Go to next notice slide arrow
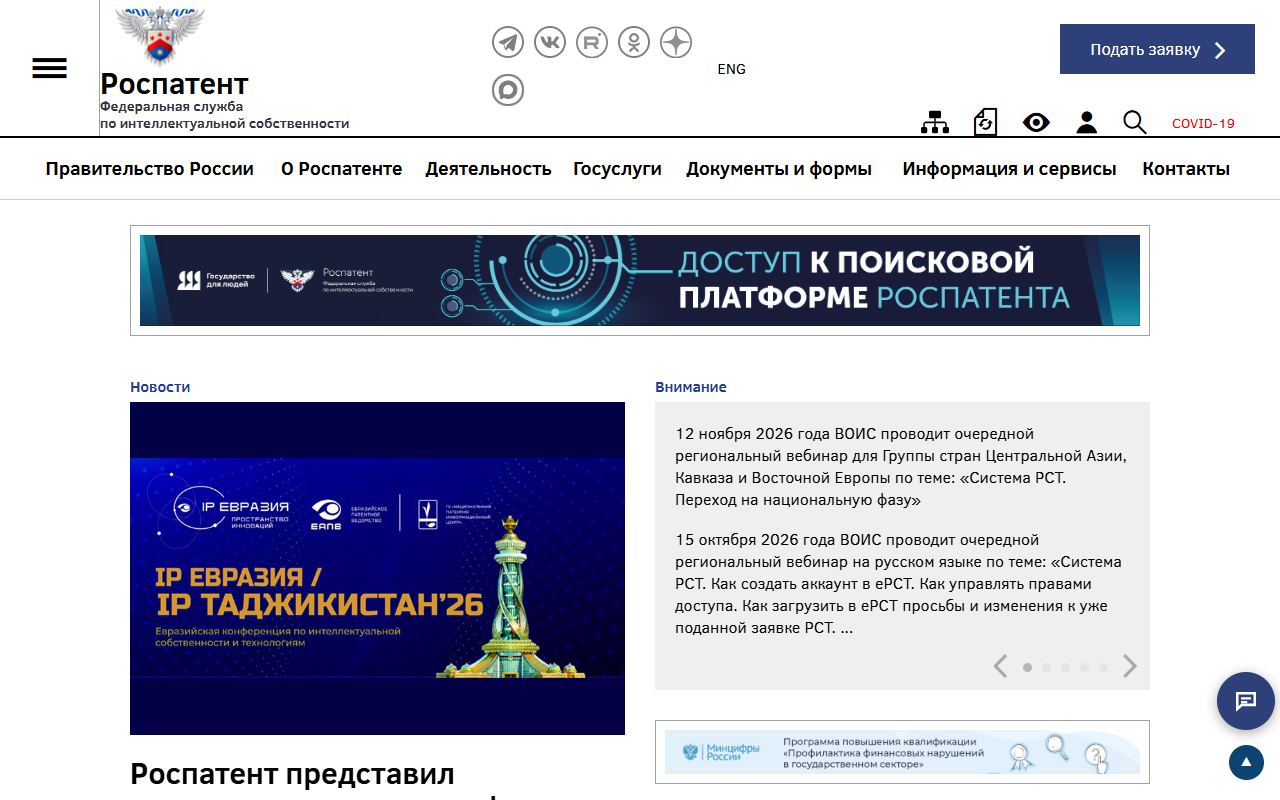This screenshot has width=1280, height=800. coord(1130,666)
